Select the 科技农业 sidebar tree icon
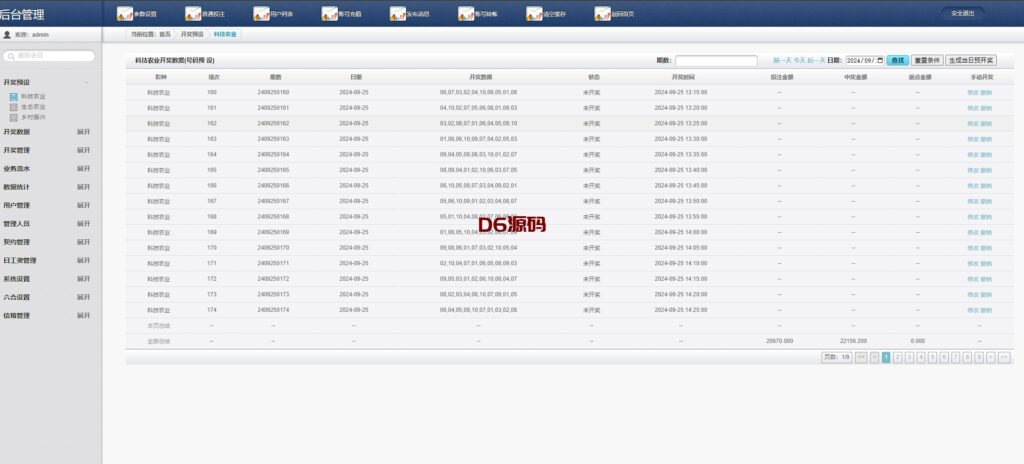Image resolution: width=1024 pixels, height=464 pixels. [14, 97]
